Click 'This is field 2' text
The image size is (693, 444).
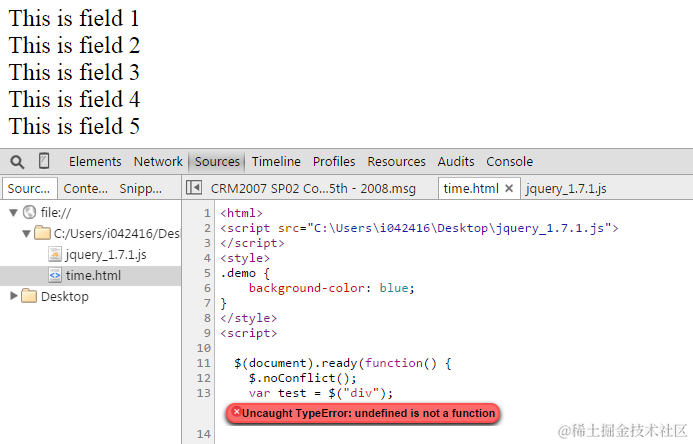point(74,46)
